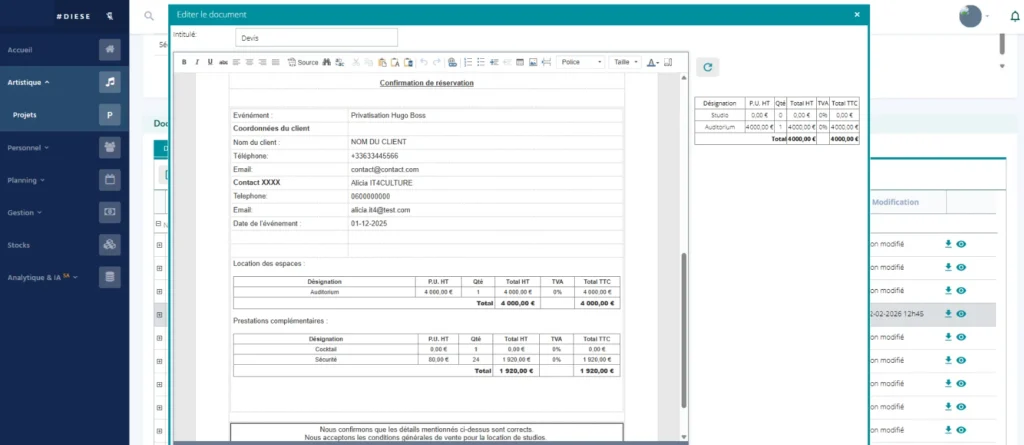Open the user avatar menu

point(974,16)
